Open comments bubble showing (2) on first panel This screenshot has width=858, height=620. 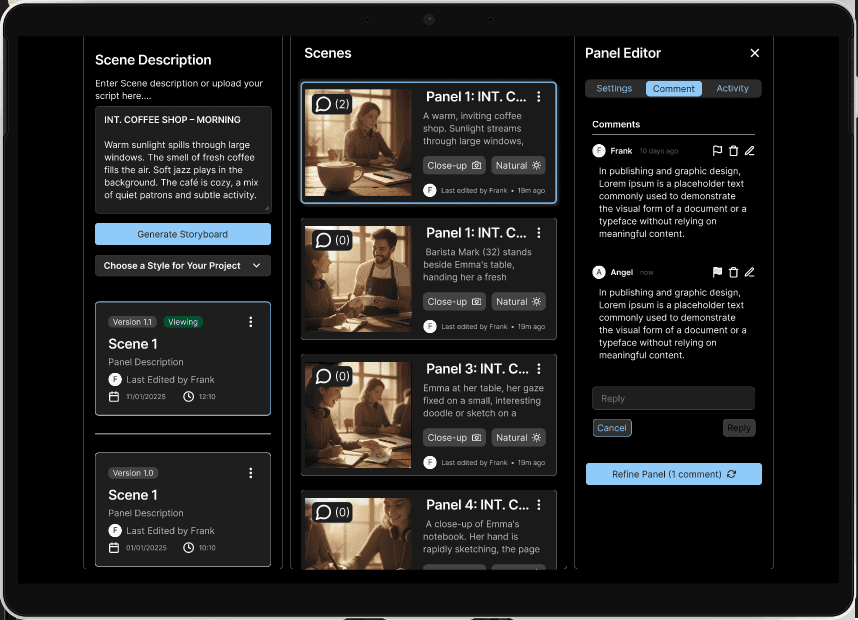tap(332, 104)
